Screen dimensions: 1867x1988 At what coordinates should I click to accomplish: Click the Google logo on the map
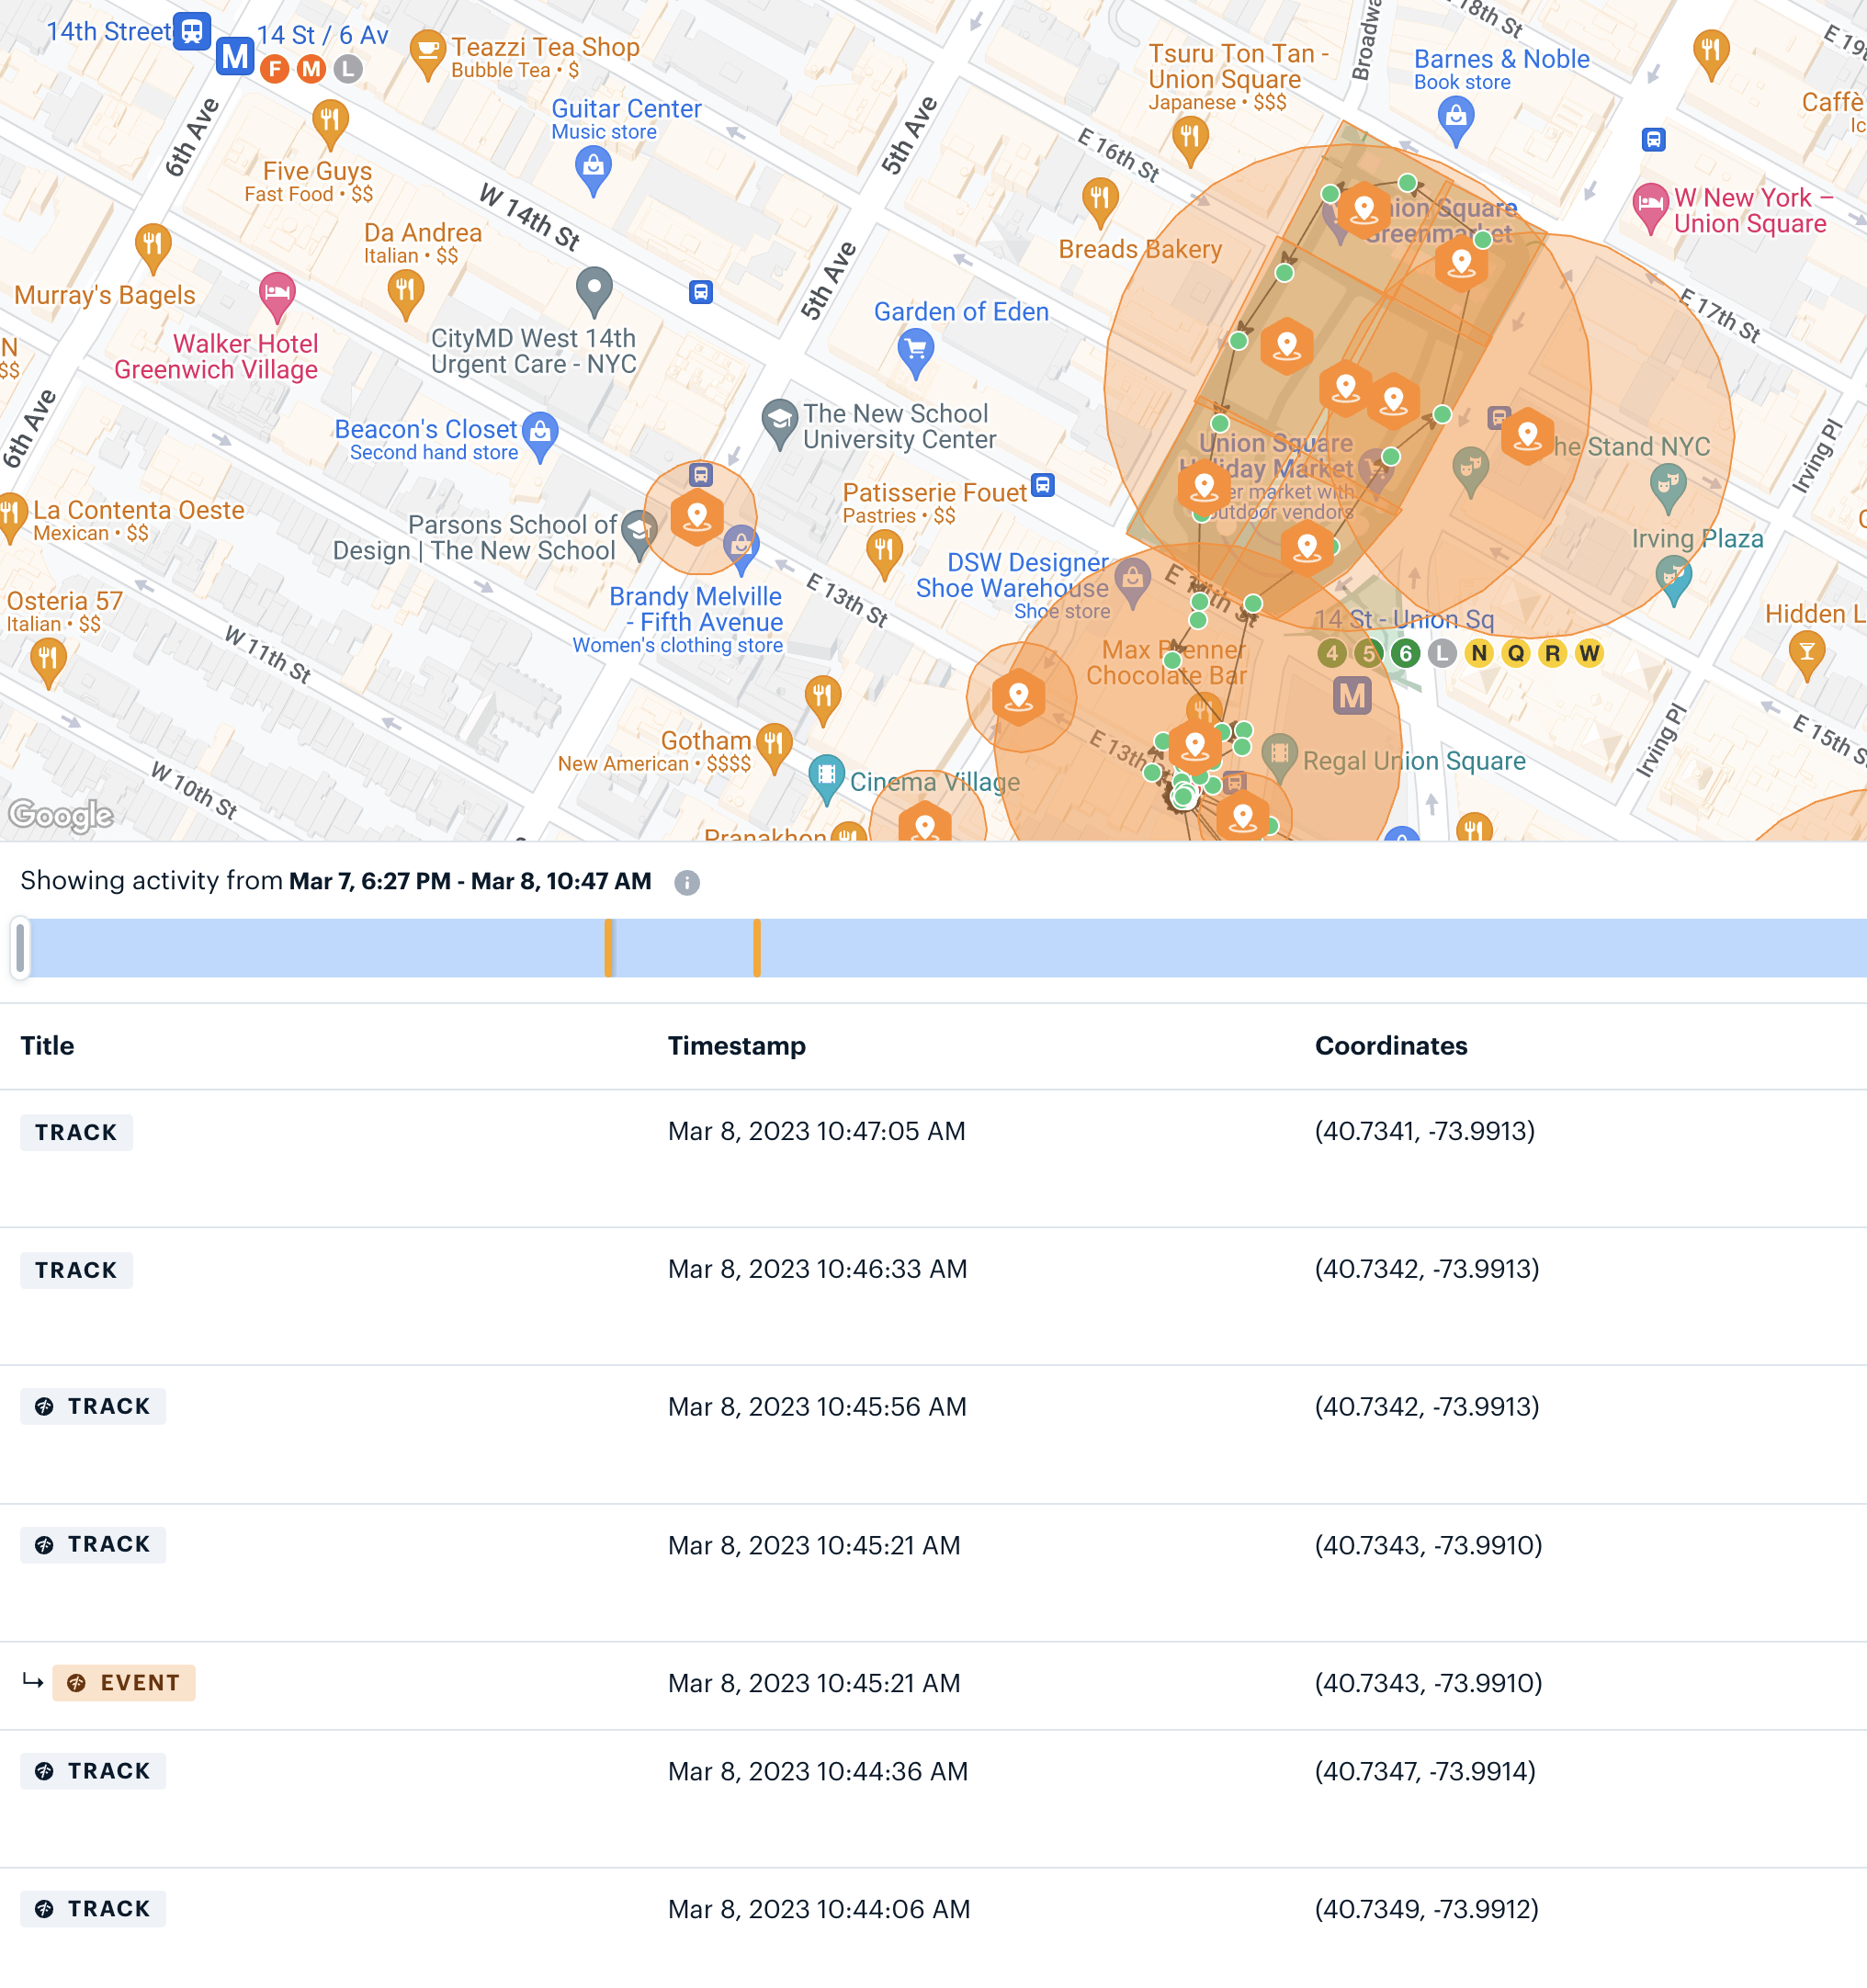61,815
